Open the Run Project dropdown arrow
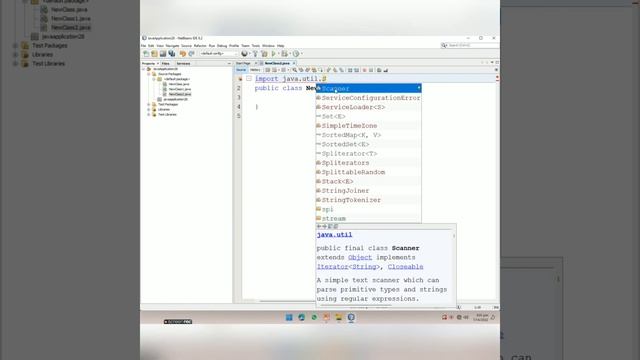 point(278,53)
